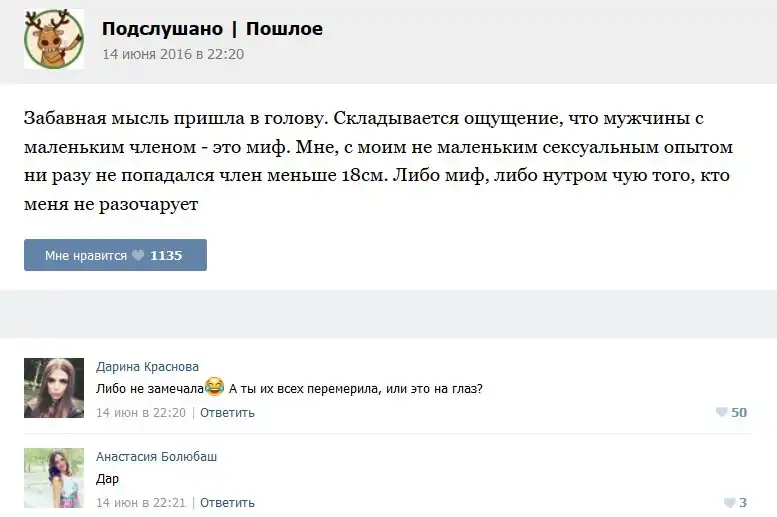Open the Подслушано | Пошлое group page

coord(212,29)
